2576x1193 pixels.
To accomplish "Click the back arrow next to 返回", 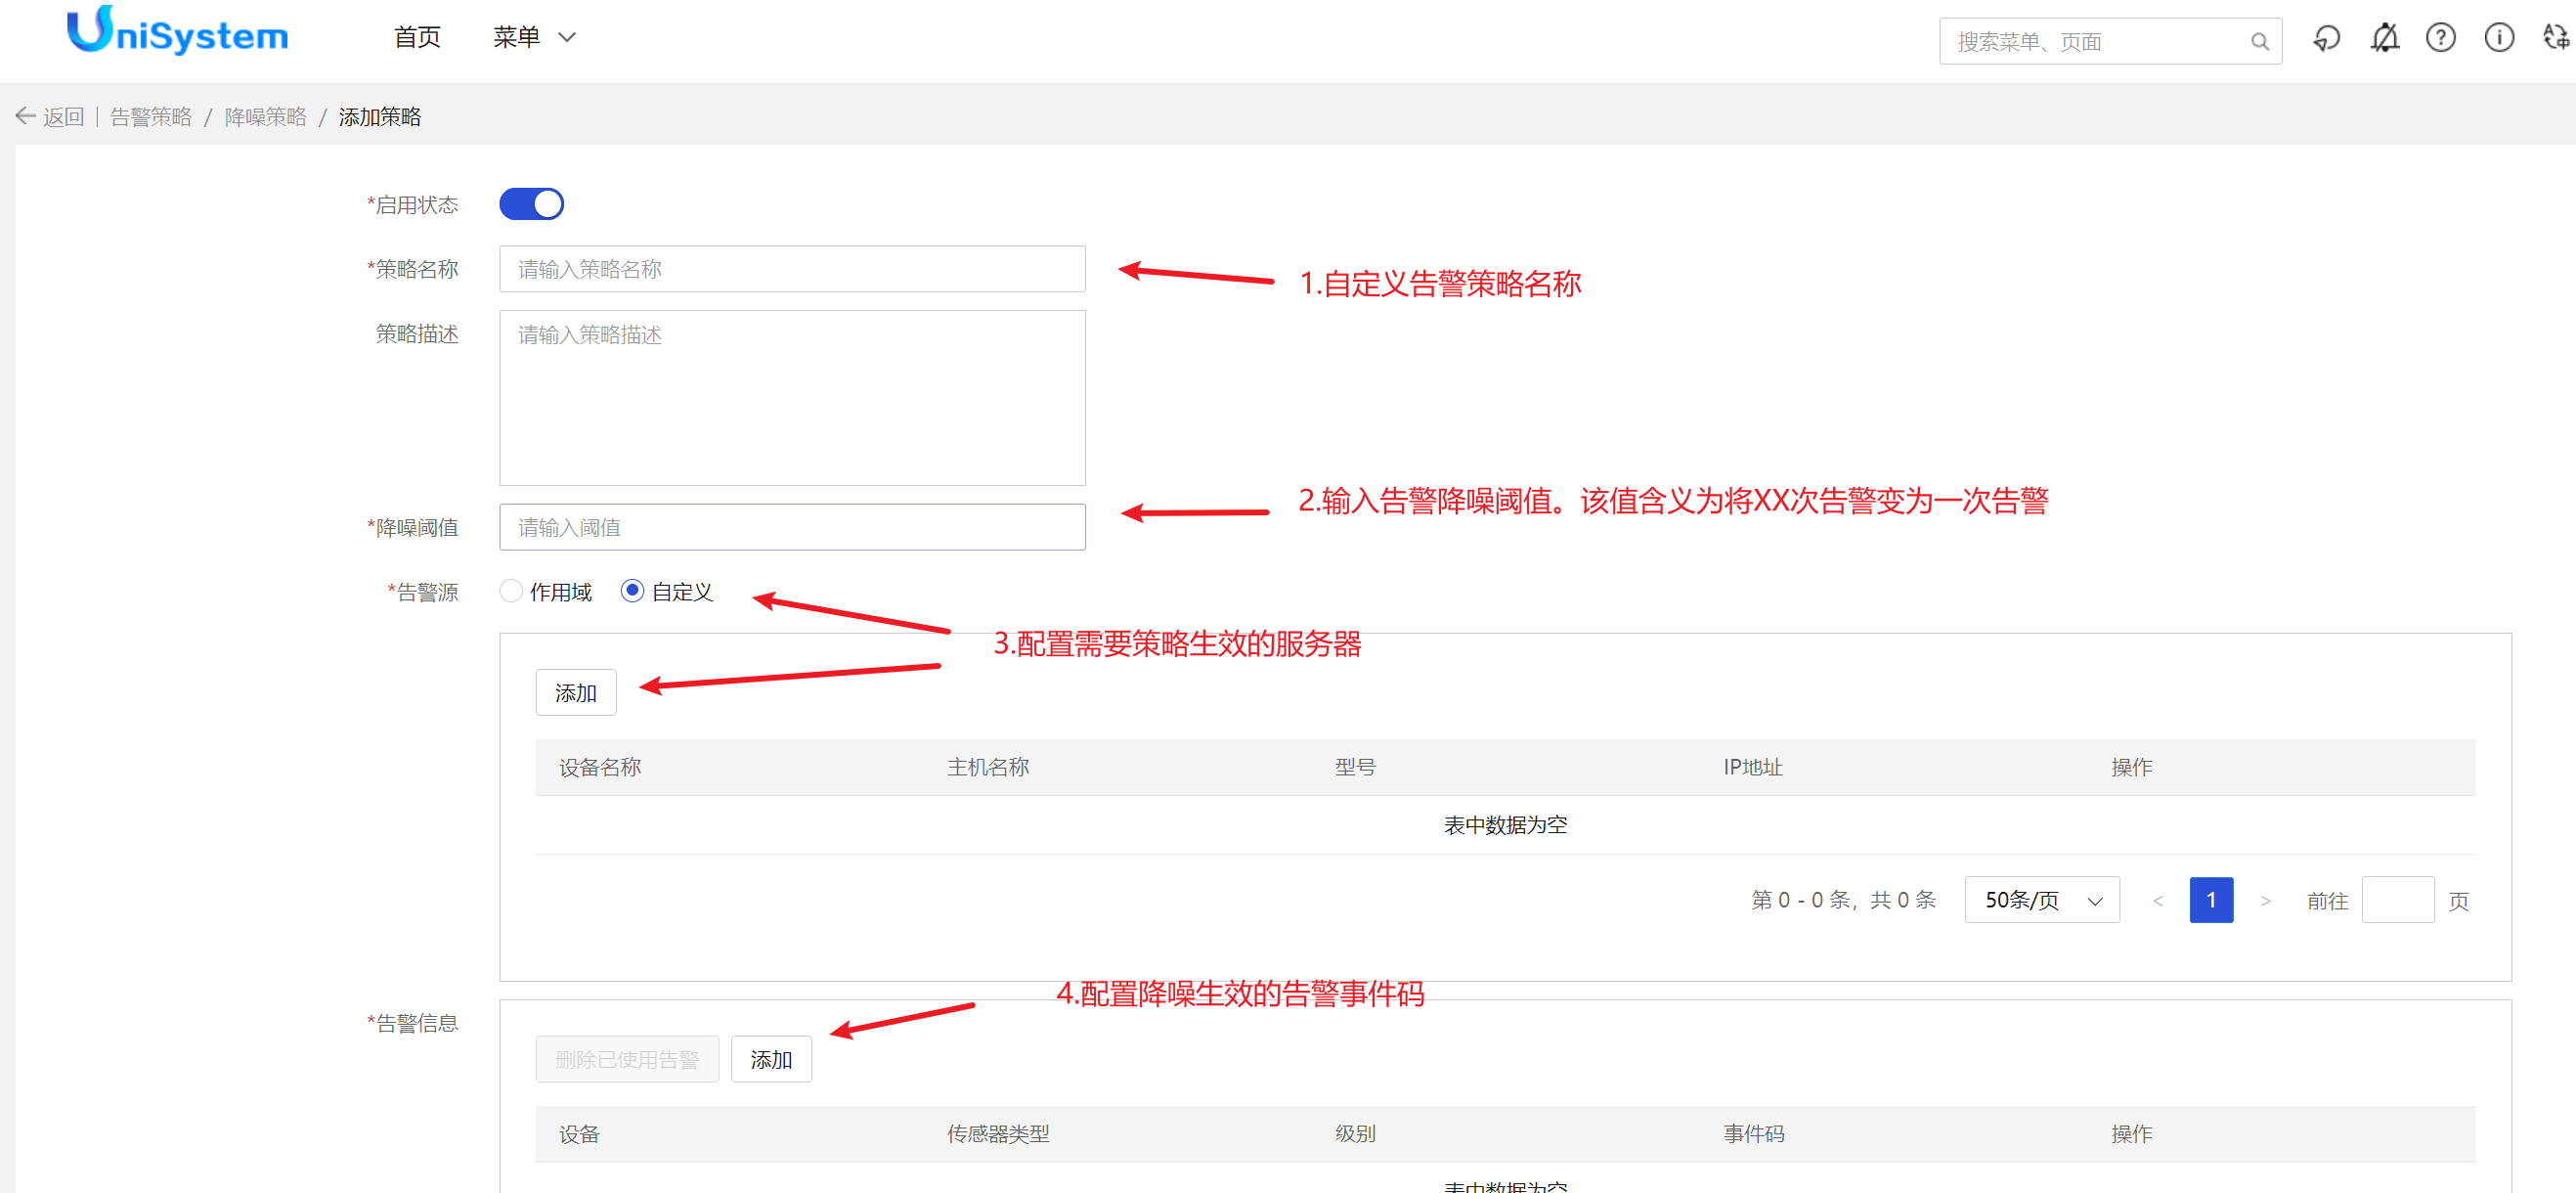I will [x=26, y=117].
